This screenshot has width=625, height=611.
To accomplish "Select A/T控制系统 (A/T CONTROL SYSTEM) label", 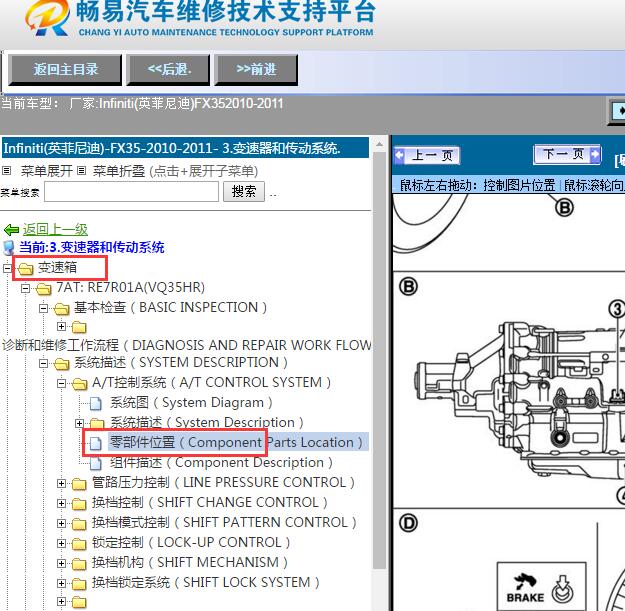I will click(x=211, y=382).
